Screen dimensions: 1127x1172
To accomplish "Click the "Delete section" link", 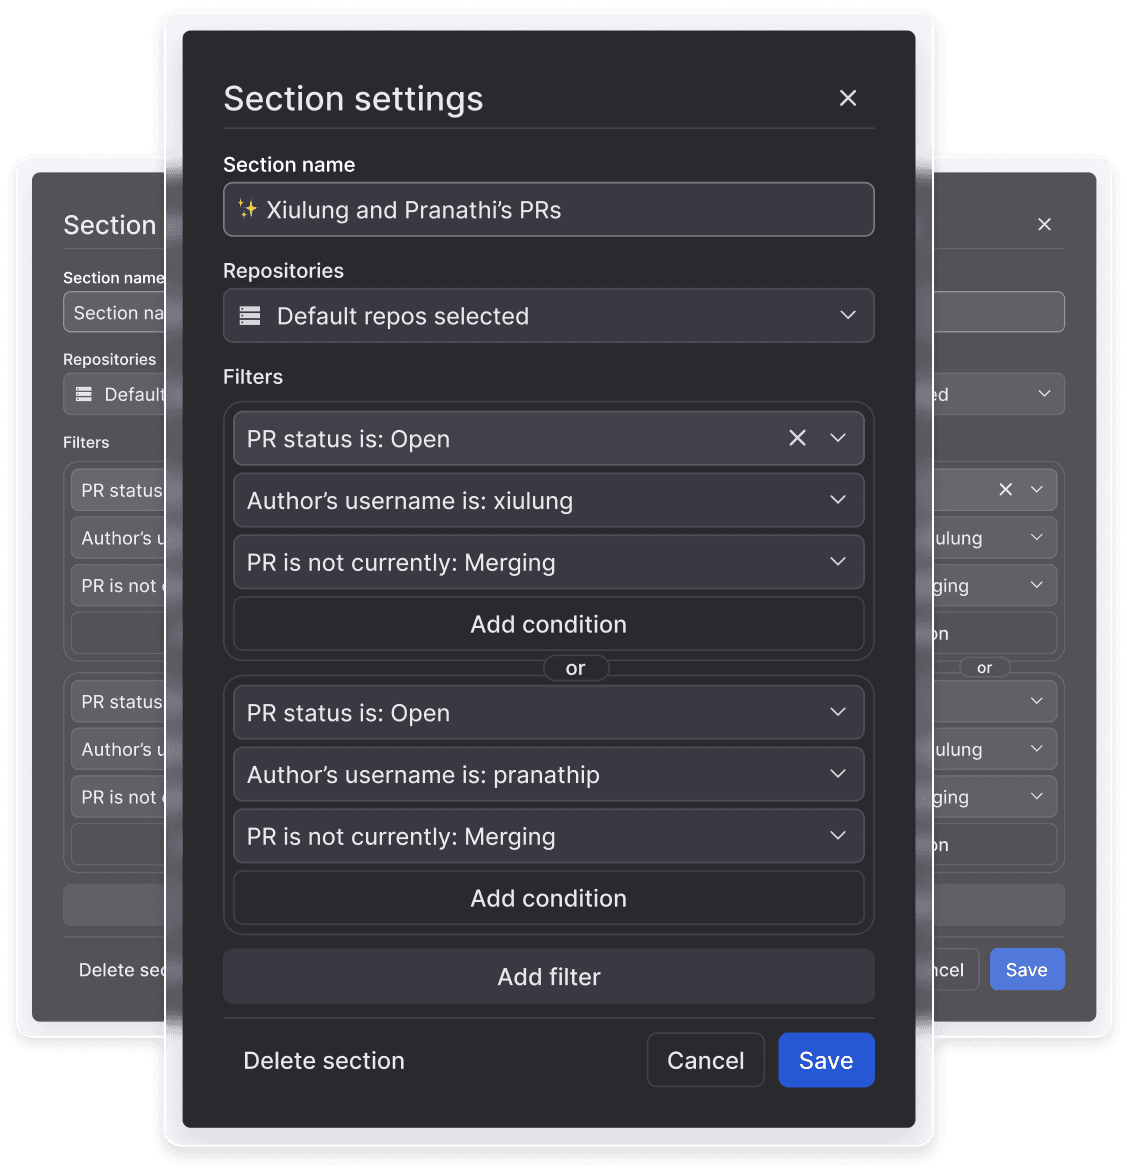I will click(x=323, y=1060).
